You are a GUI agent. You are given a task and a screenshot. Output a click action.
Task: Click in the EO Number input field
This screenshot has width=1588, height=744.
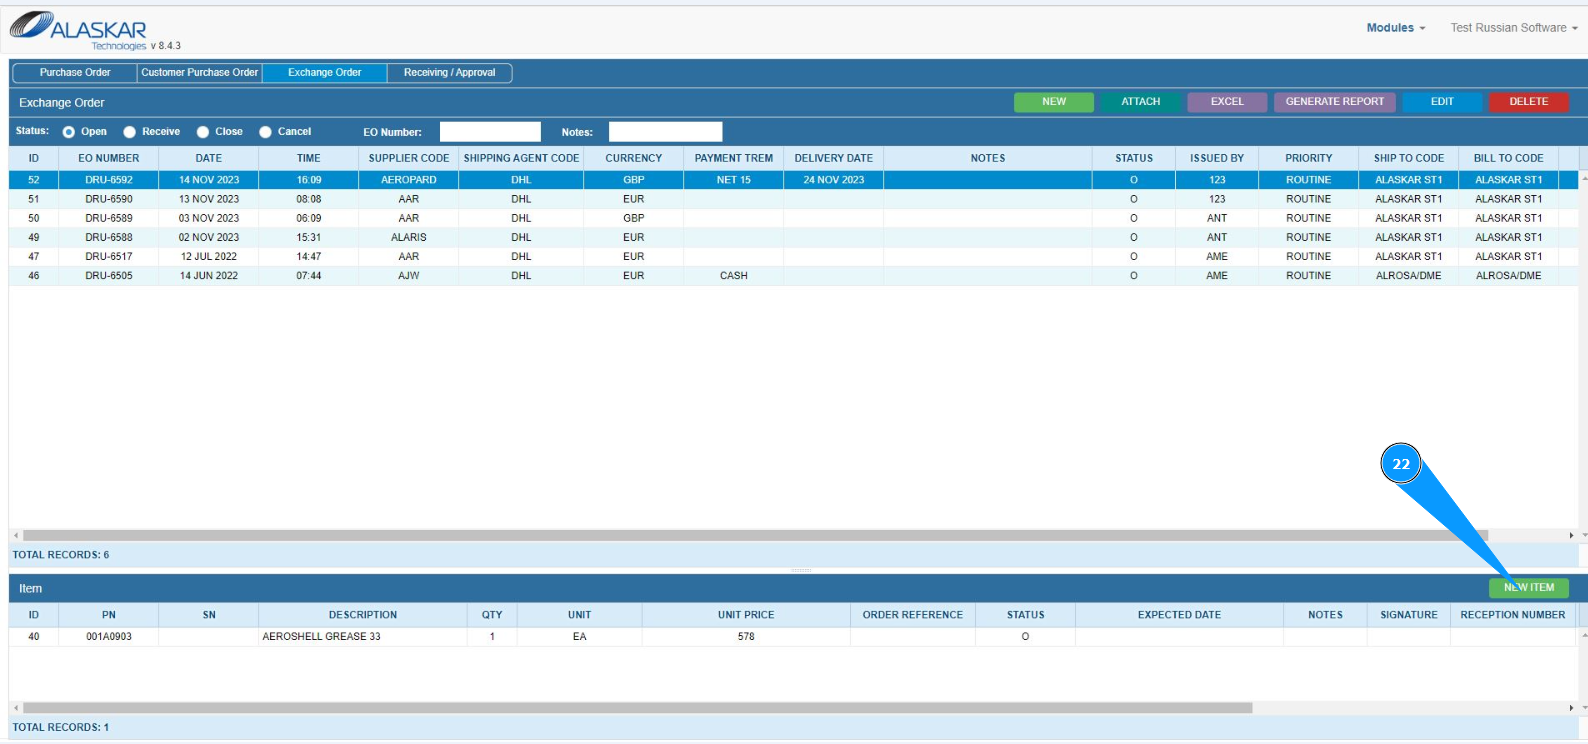point(490,132)
